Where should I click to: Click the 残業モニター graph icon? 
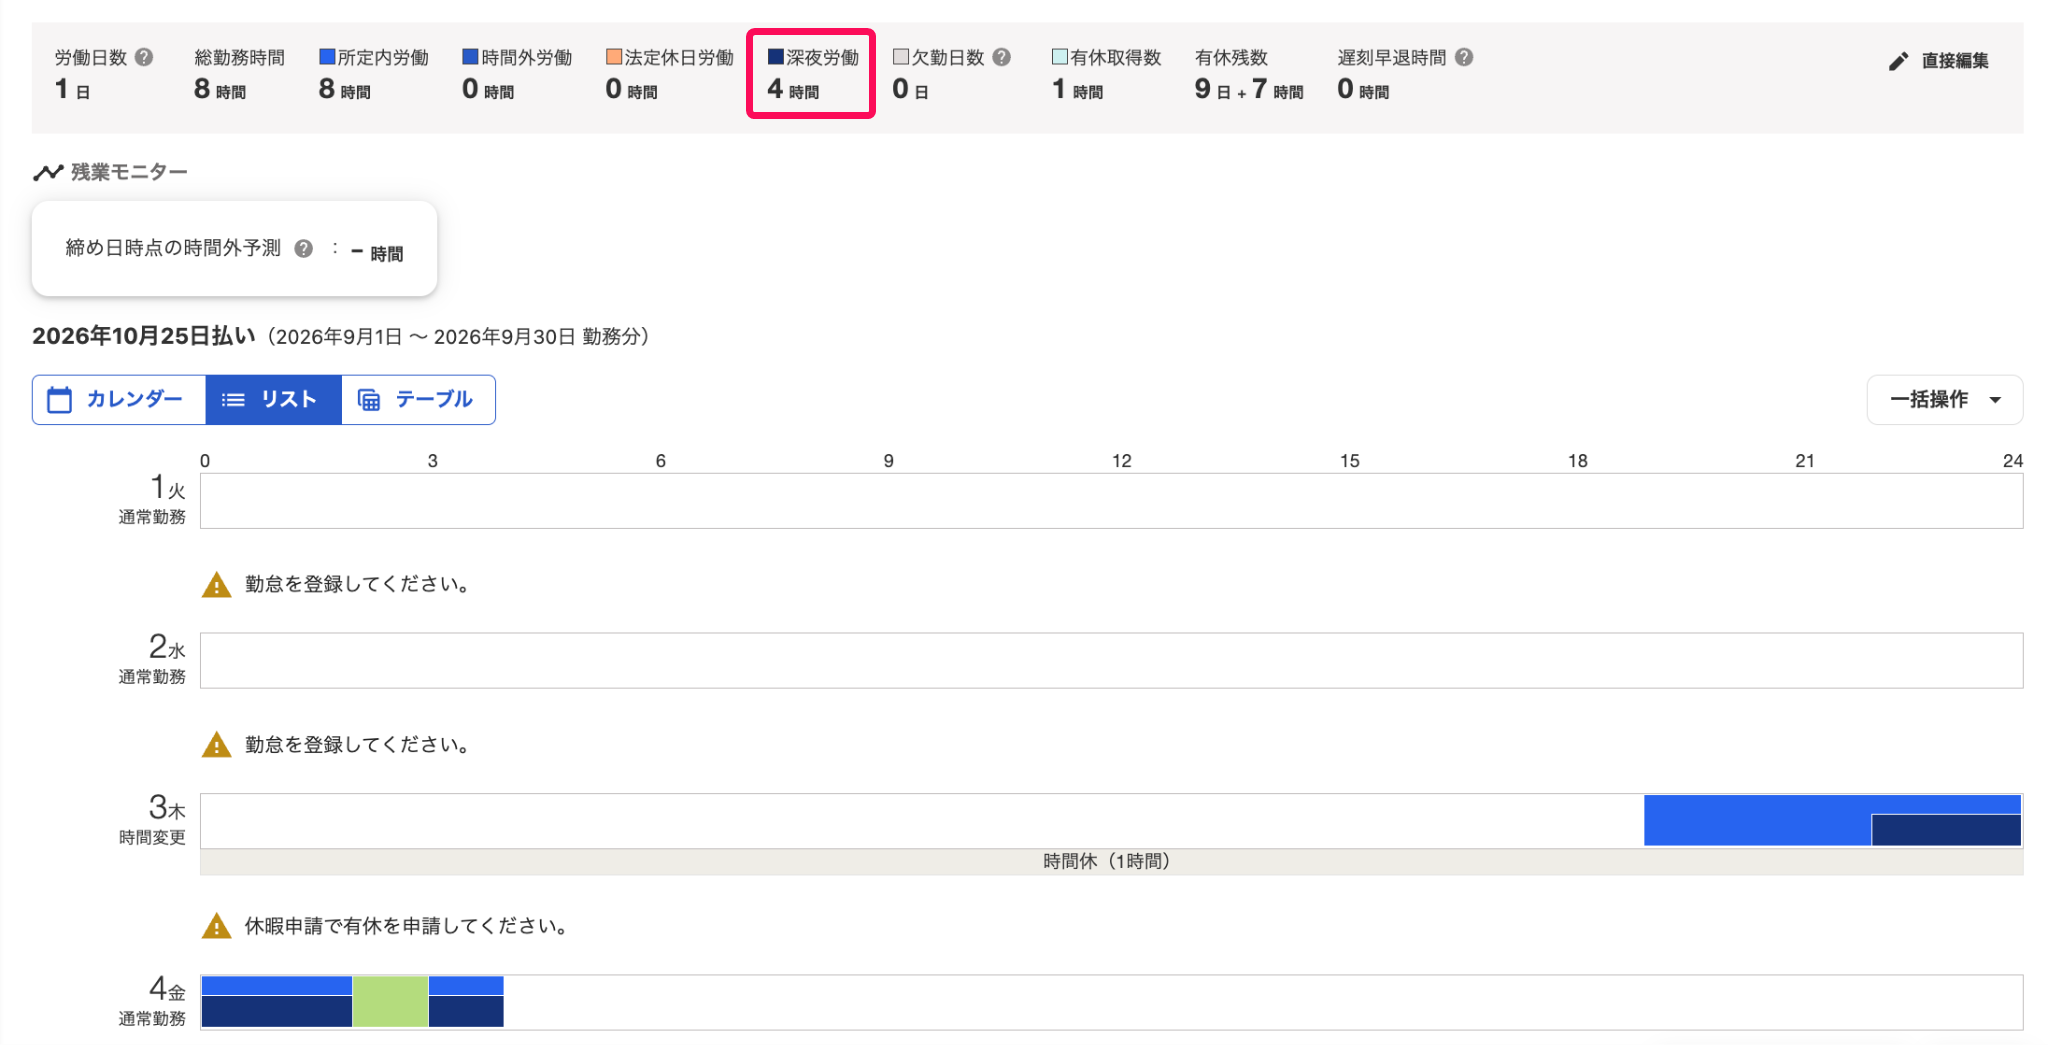[48, 172]
